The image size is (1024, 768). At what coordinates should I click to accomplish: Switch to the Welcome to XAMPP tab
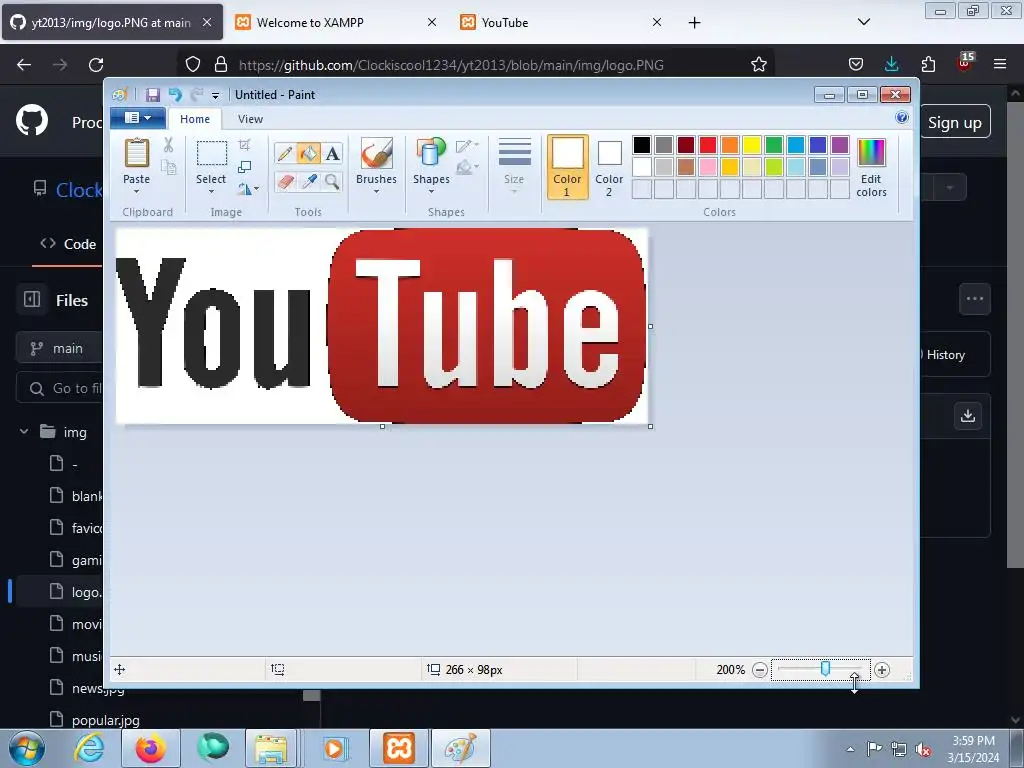click(x=335, y=22)
